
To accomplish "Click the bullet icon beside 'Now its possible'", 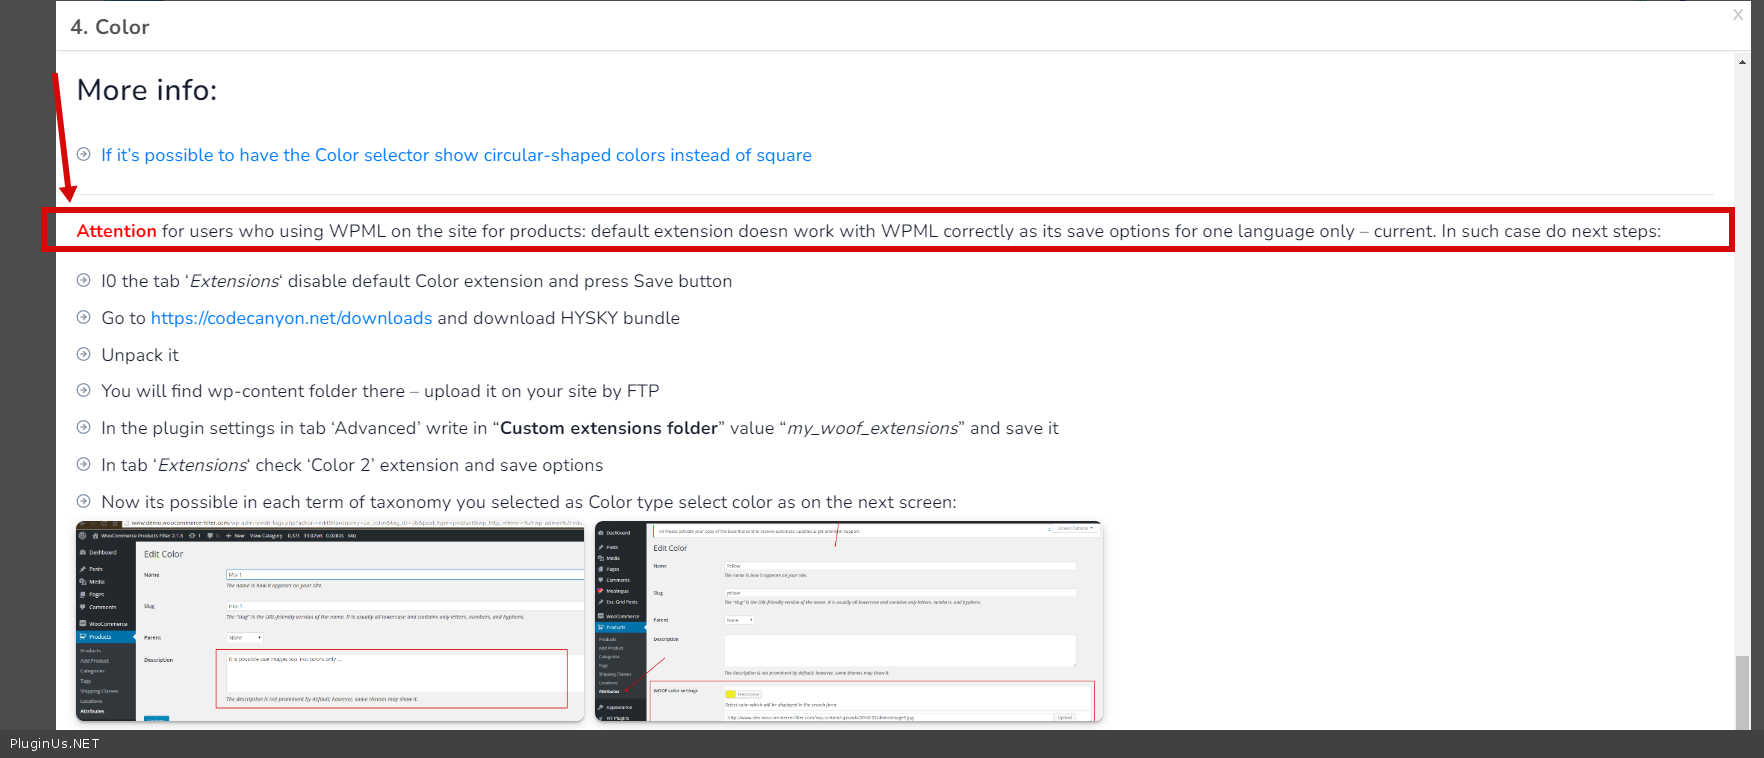I will coord(84,502).
